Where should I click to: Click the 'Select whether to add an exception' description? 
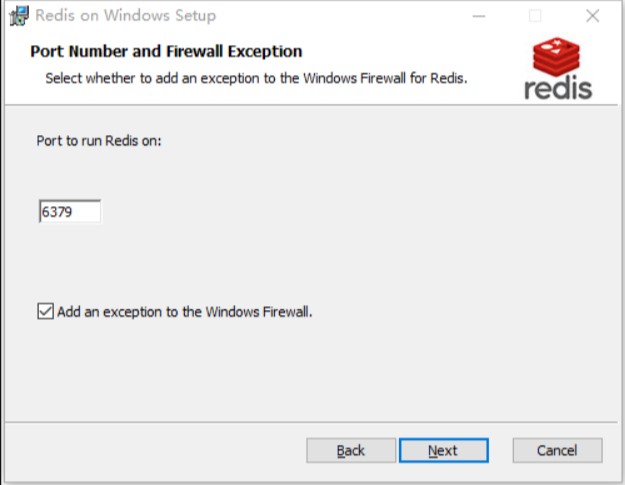pos(256,78)
